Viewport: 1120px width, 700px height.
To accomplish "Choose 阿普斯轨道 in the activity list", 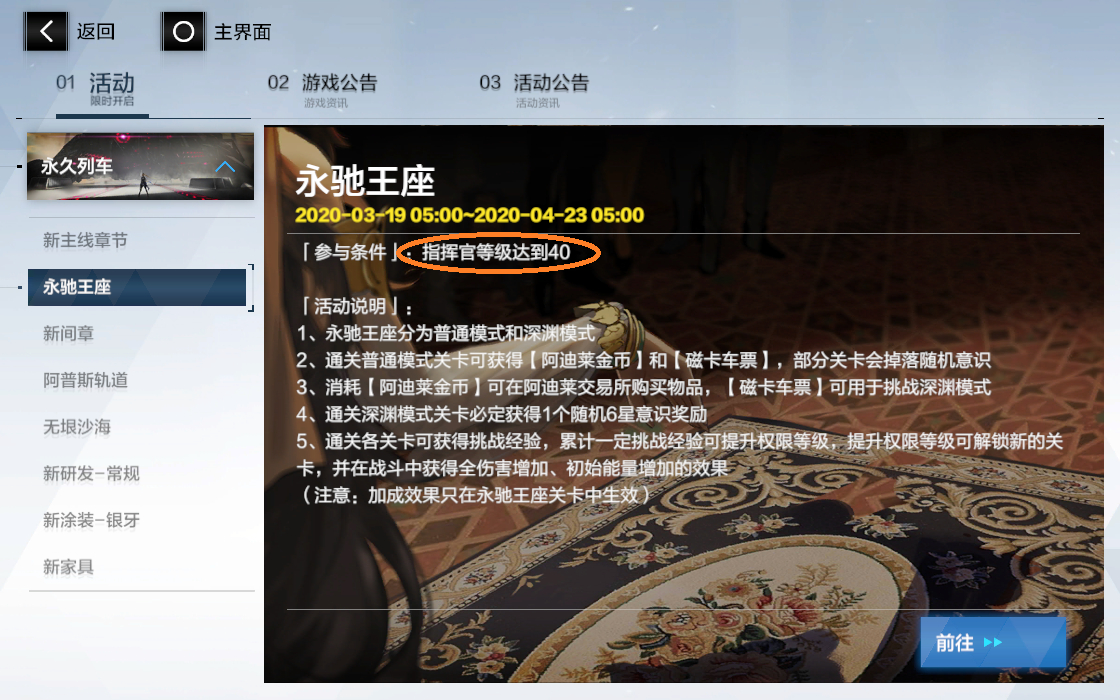I will tap(86, 380).
